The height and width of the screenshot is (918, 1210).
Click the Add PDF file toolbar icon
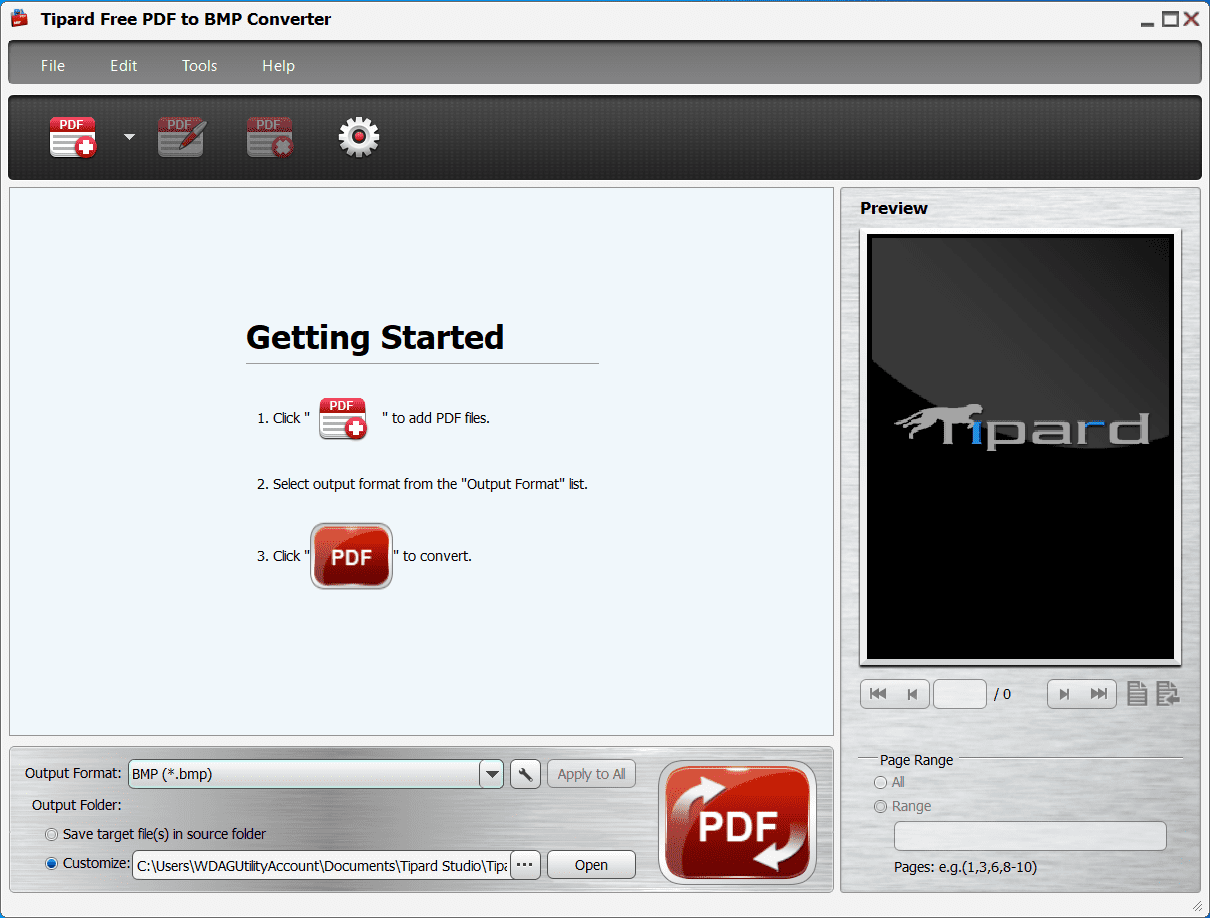tap(73, 137)
